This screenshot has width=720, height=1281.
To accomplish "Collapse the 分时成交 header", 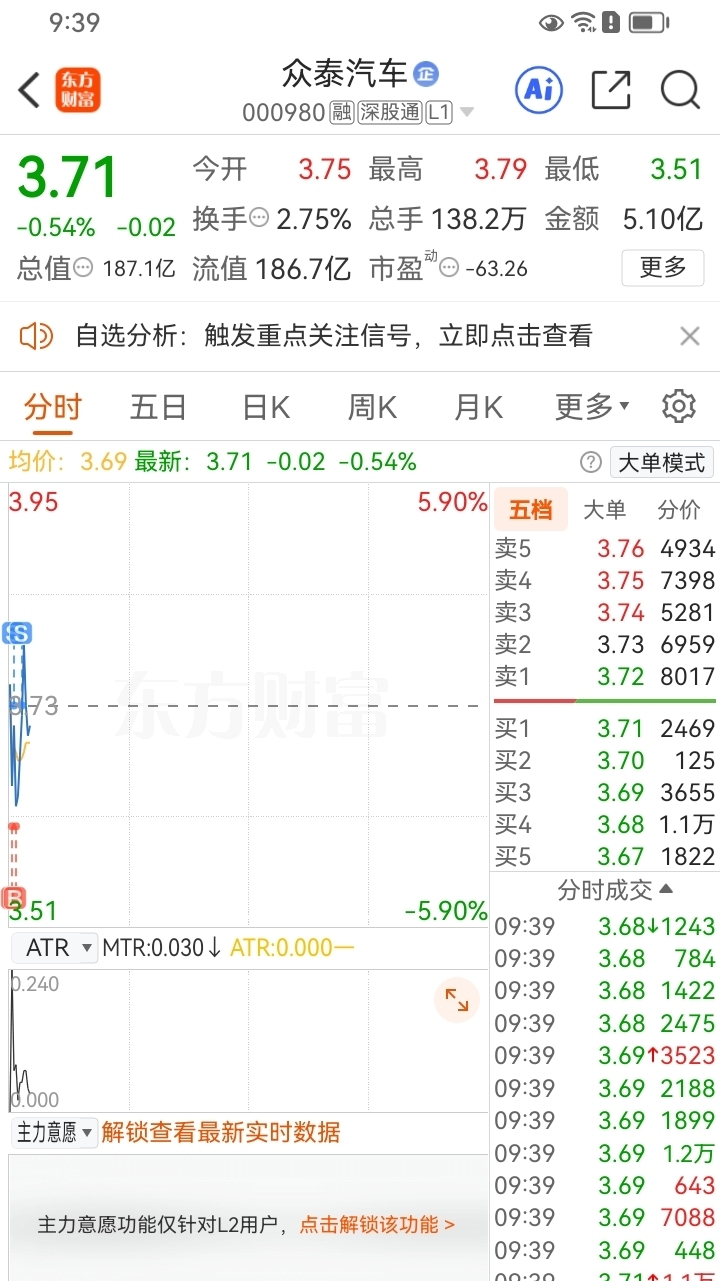I will 615,889.
